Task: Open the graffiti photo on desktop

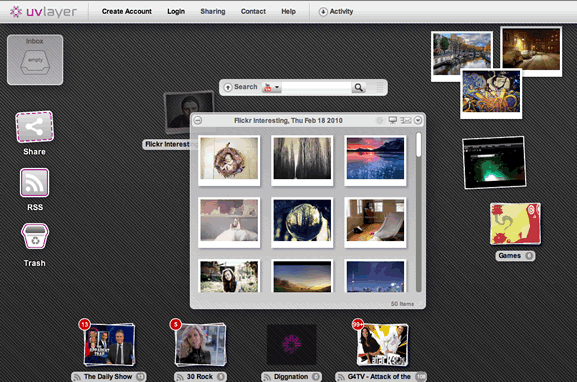Action: pos(491,94)
